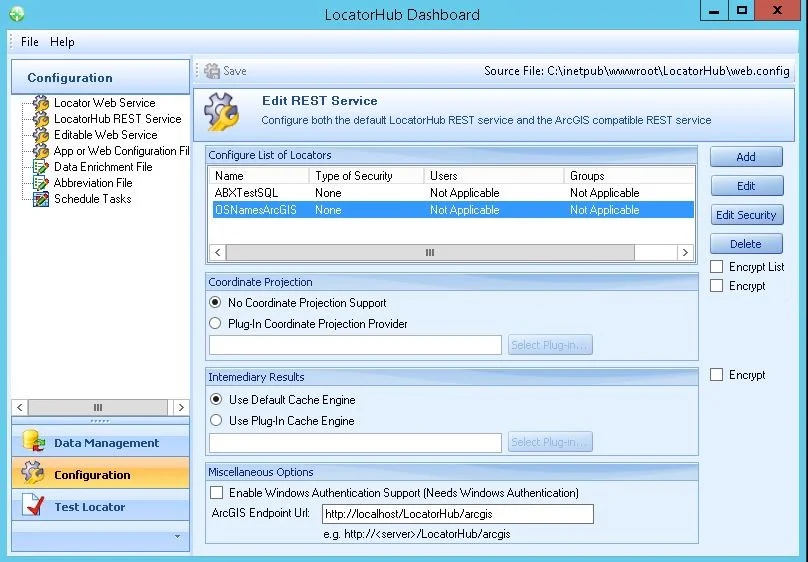Click the Abbreviation File icon
The image size is (808, 562).
(41, 182)
